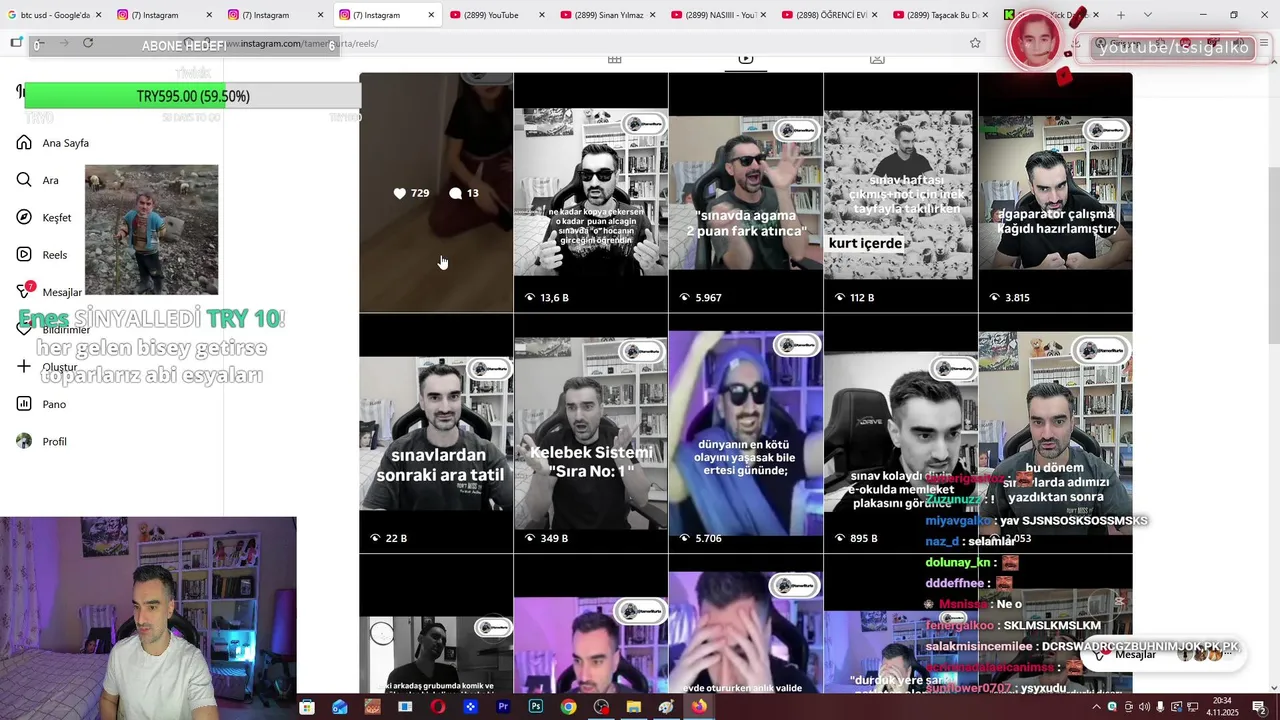Open a new browser tab with plus
Viewport: 1280px width, 720px height.
1120,15
